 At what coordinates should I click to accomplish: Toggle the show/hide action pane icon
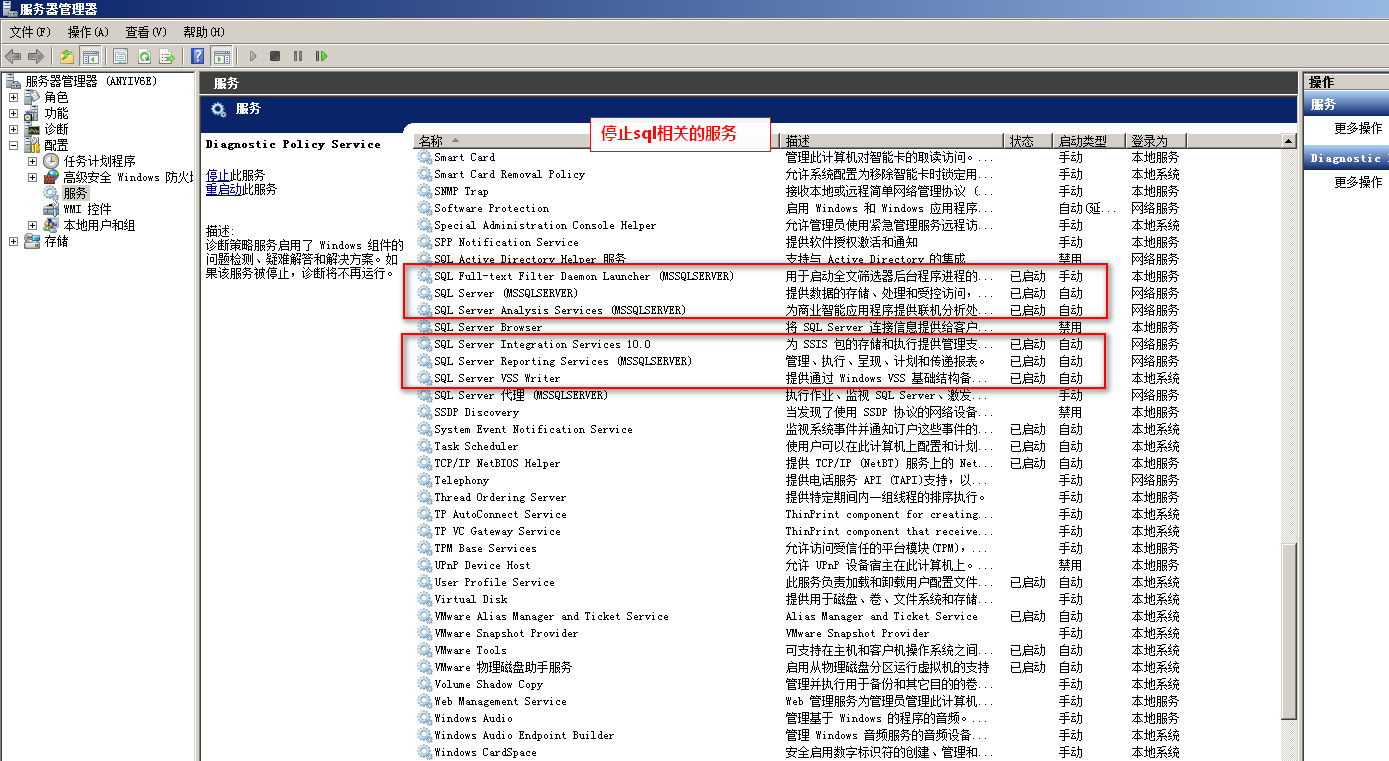pos(221,56)
